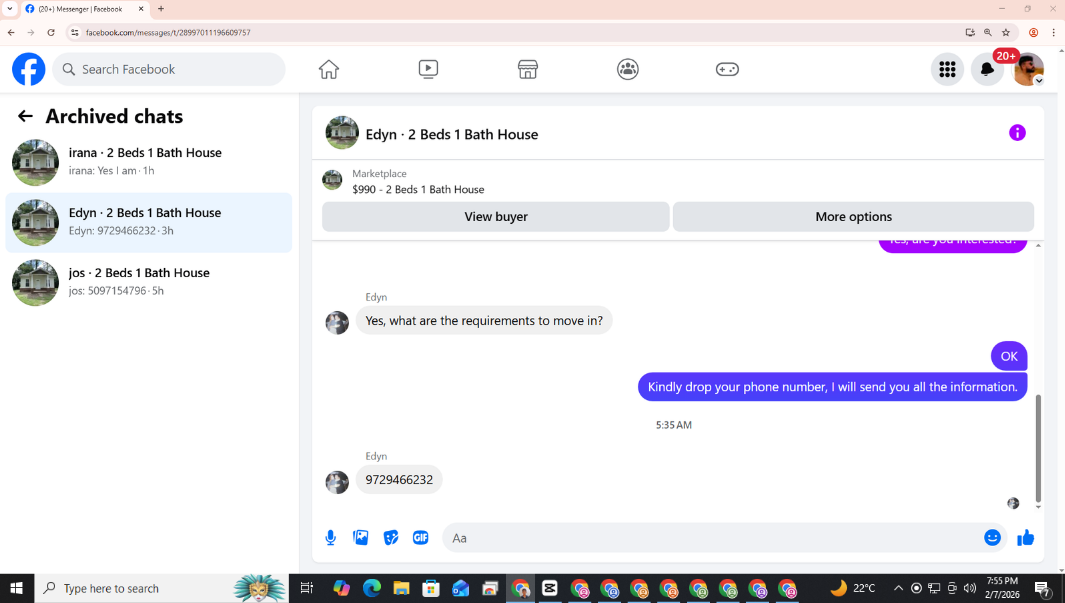Go to the Home feed icon
Viewport: 1065px width, 603px height.
tap(329, 69)
